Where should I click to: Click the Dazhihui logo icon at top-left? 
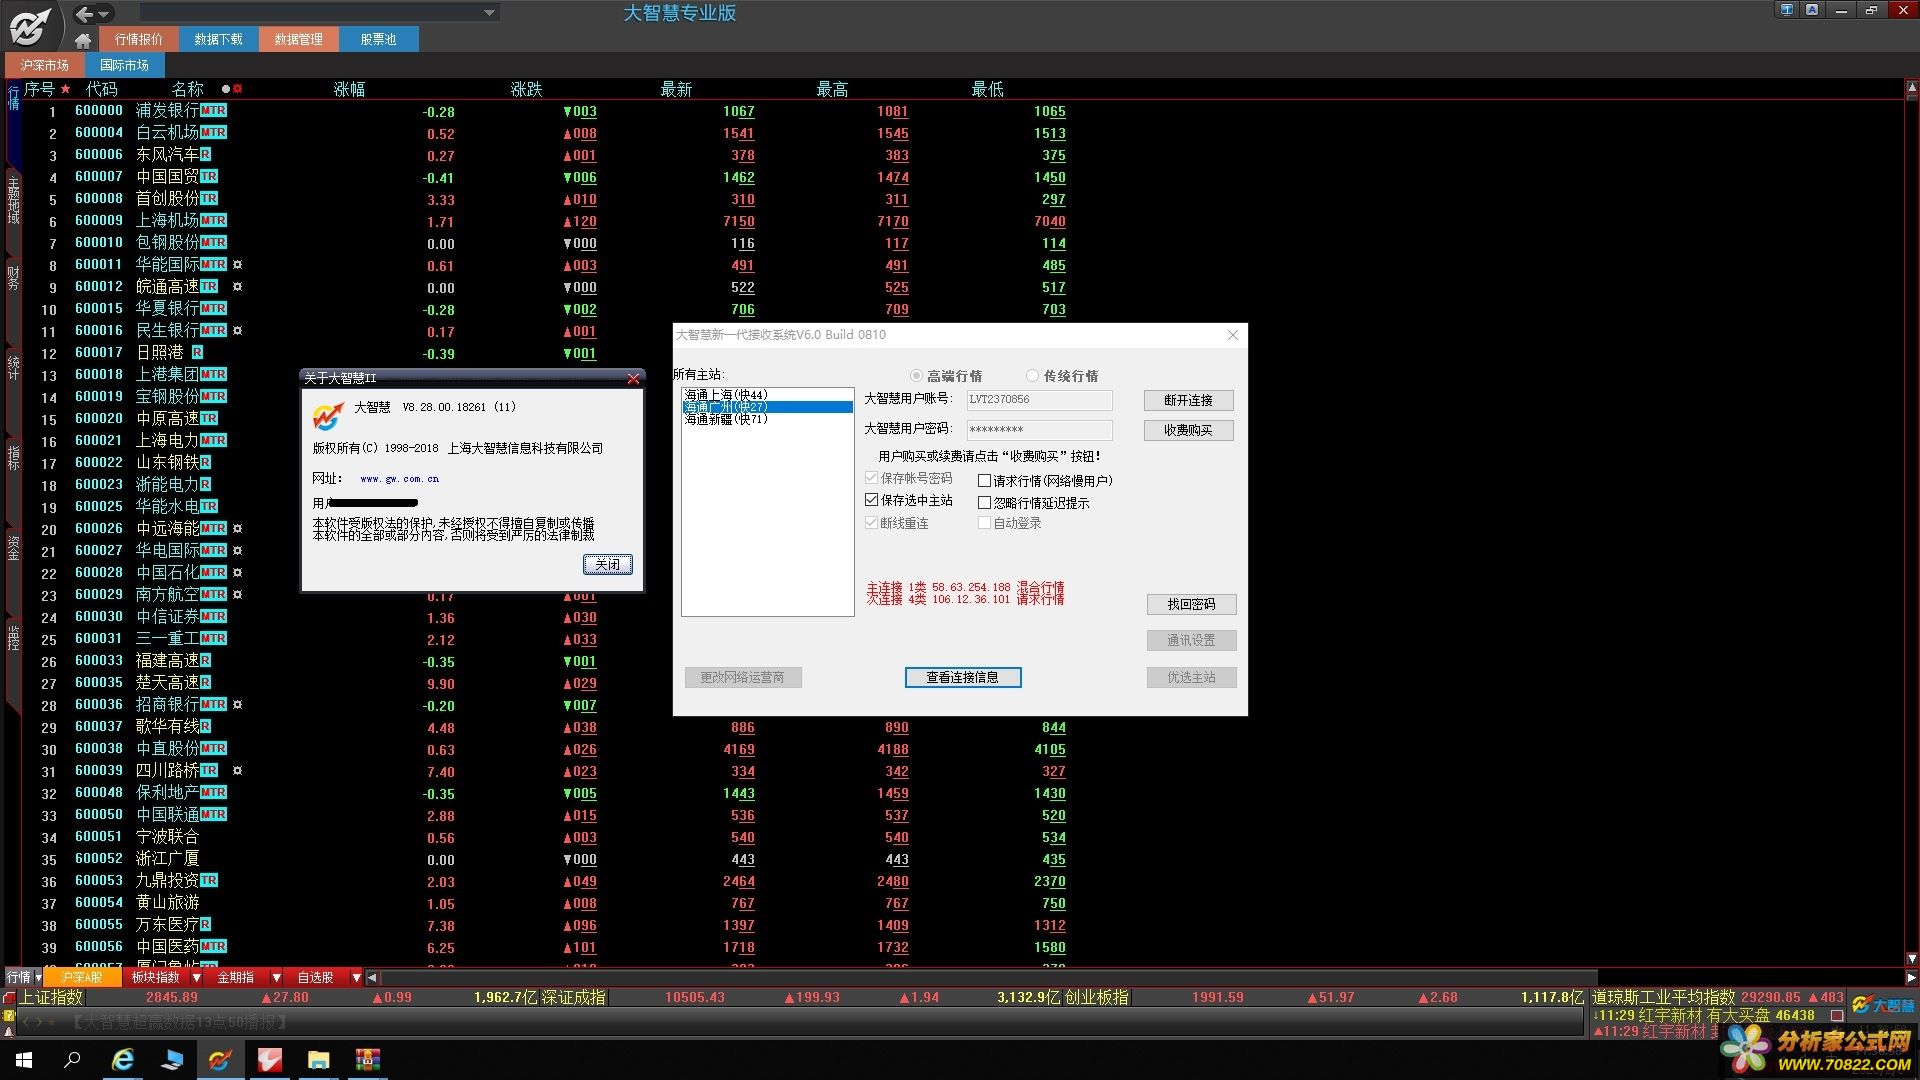28,26
